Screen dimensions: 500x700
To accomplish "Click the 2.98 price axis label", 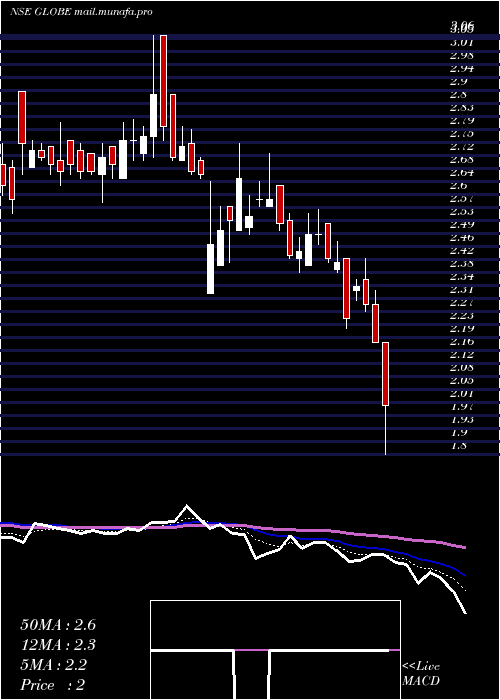I will click(x=462, y=55).
